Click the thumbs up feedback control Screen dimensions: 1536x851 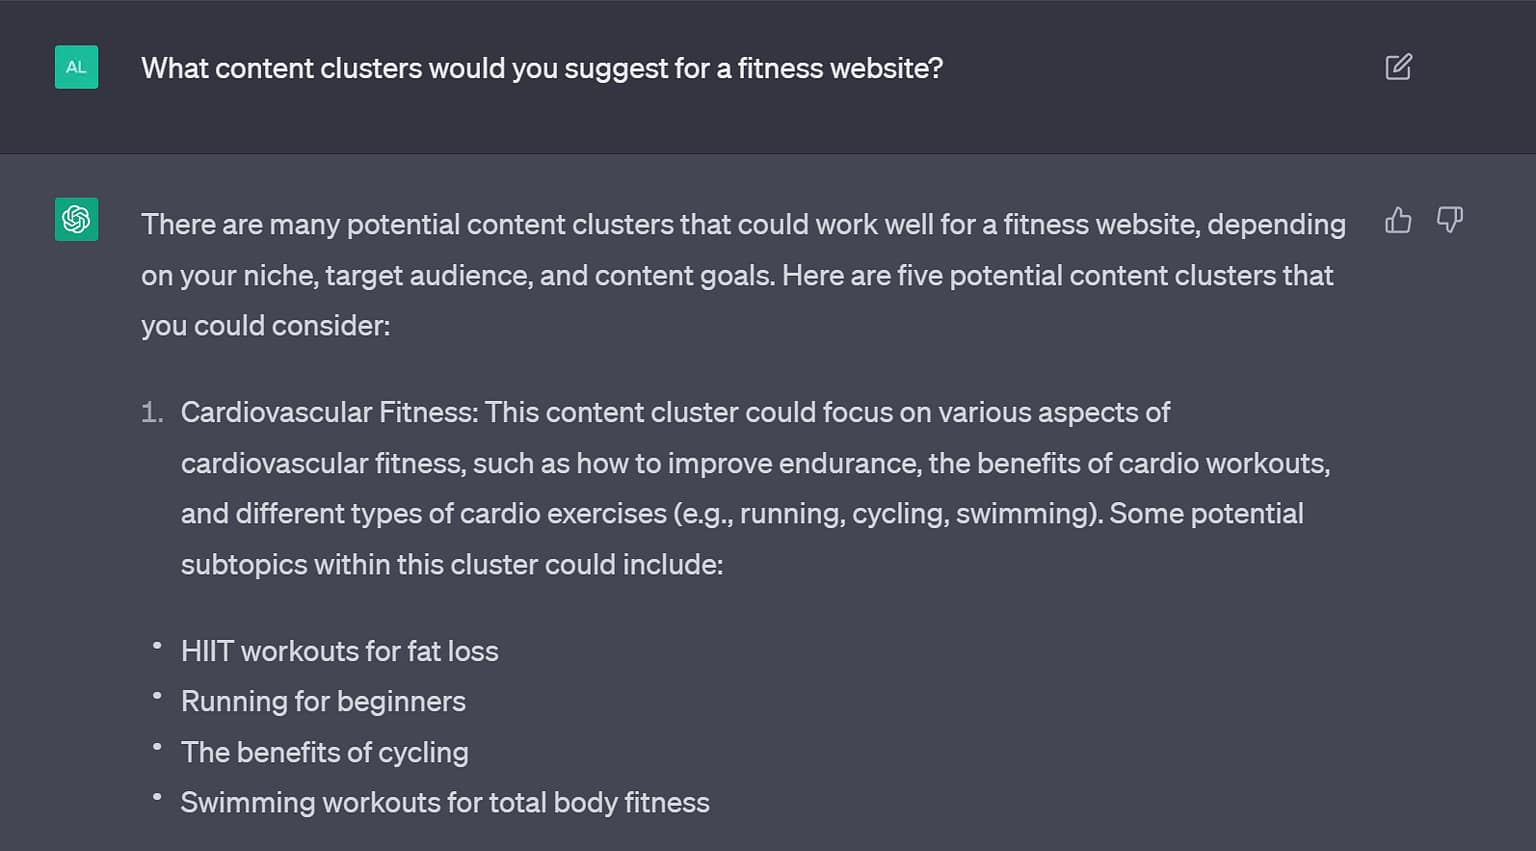point(1397,220)
